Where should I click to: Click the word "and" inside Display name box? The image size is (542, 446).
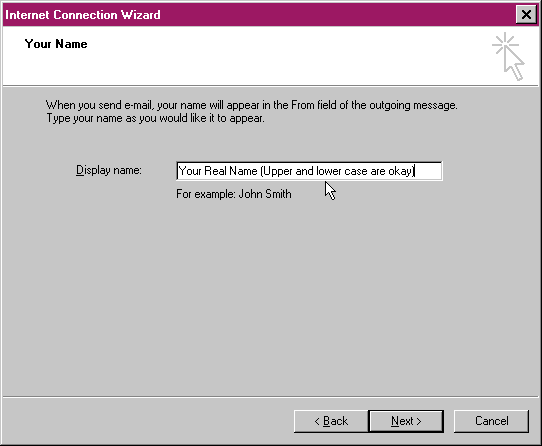(x=304, y=171)
